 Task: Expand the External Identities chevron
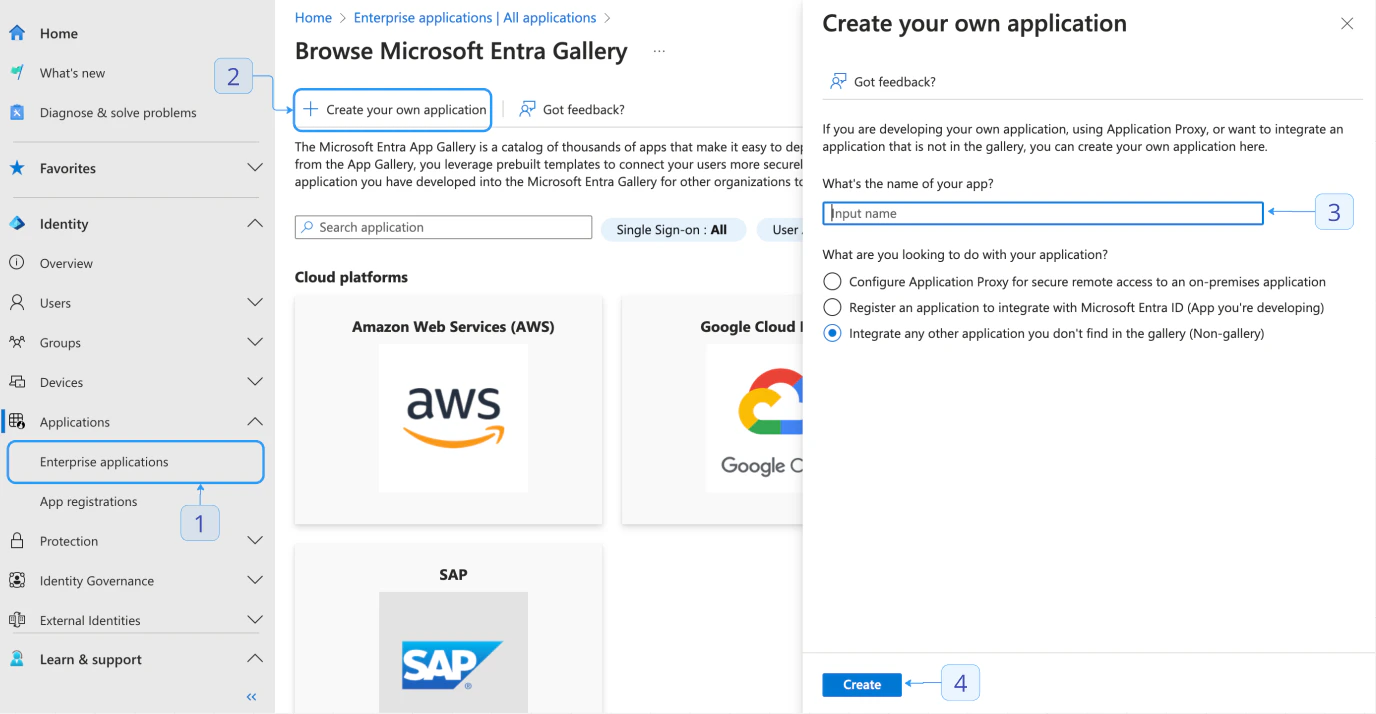pos(255,620)
